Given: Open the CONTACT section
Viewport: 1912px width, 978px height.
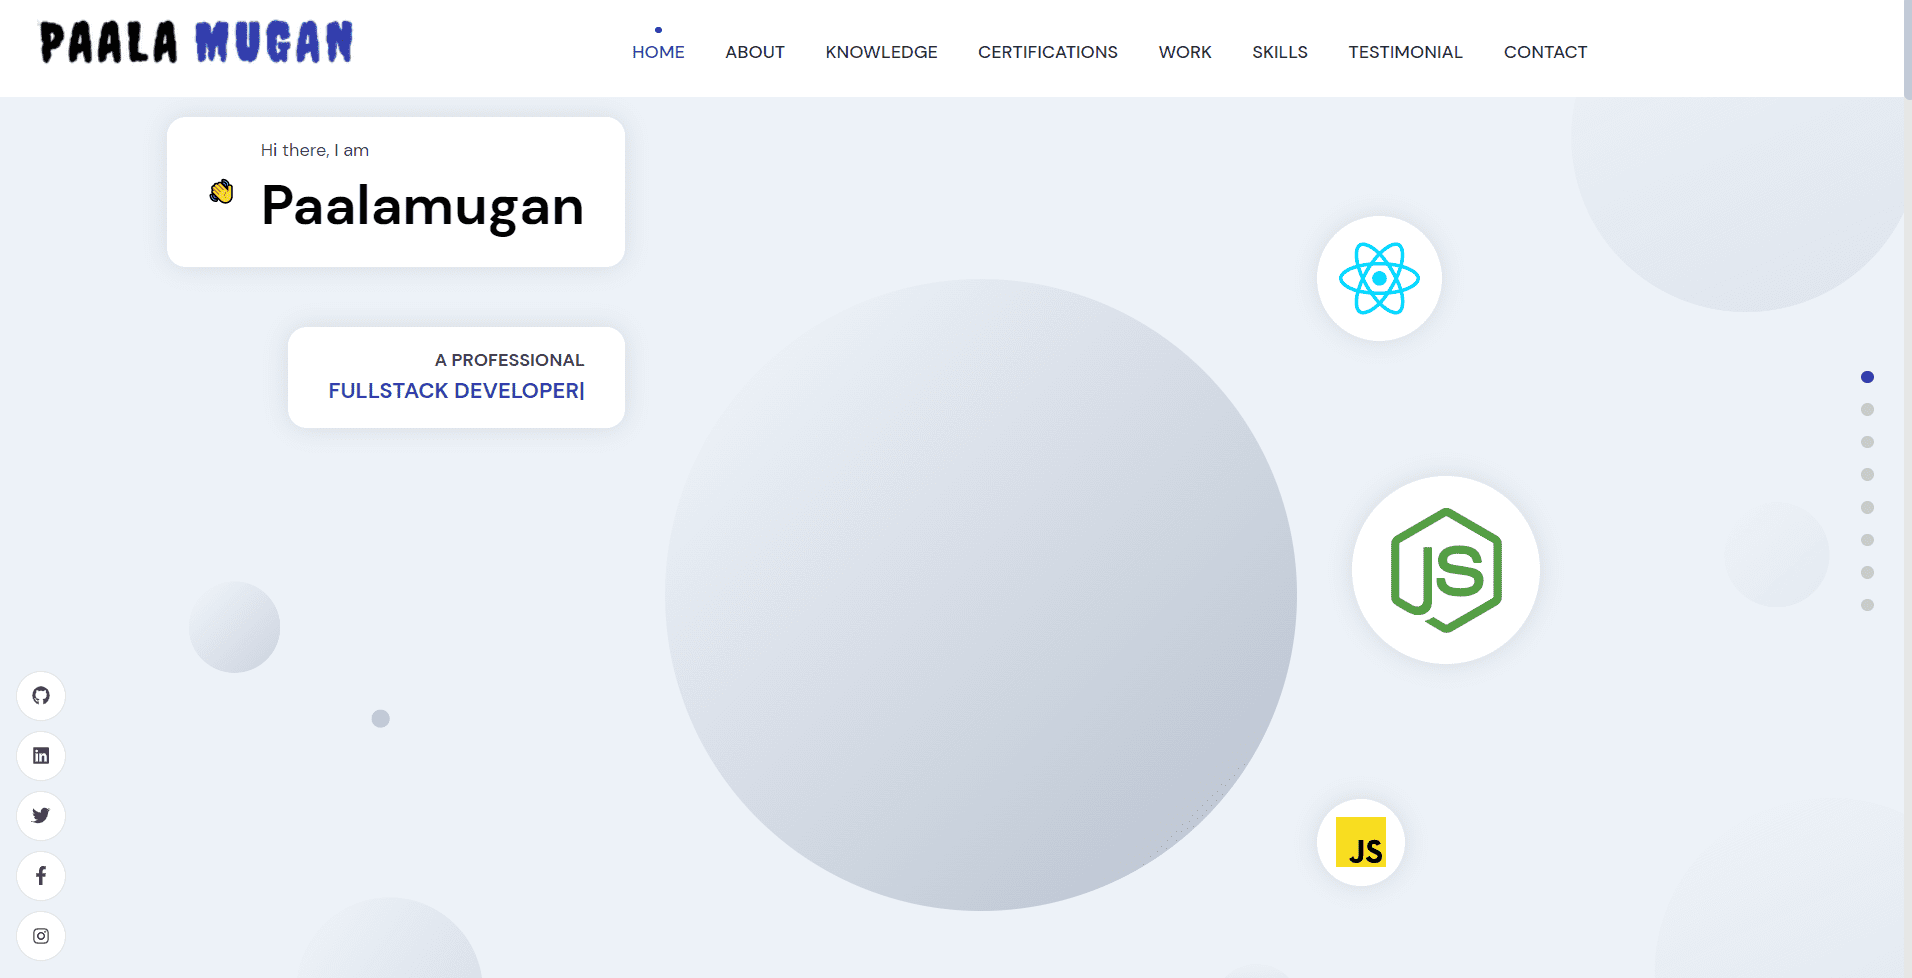Looking at the screenshot, I should point(1545,52).
